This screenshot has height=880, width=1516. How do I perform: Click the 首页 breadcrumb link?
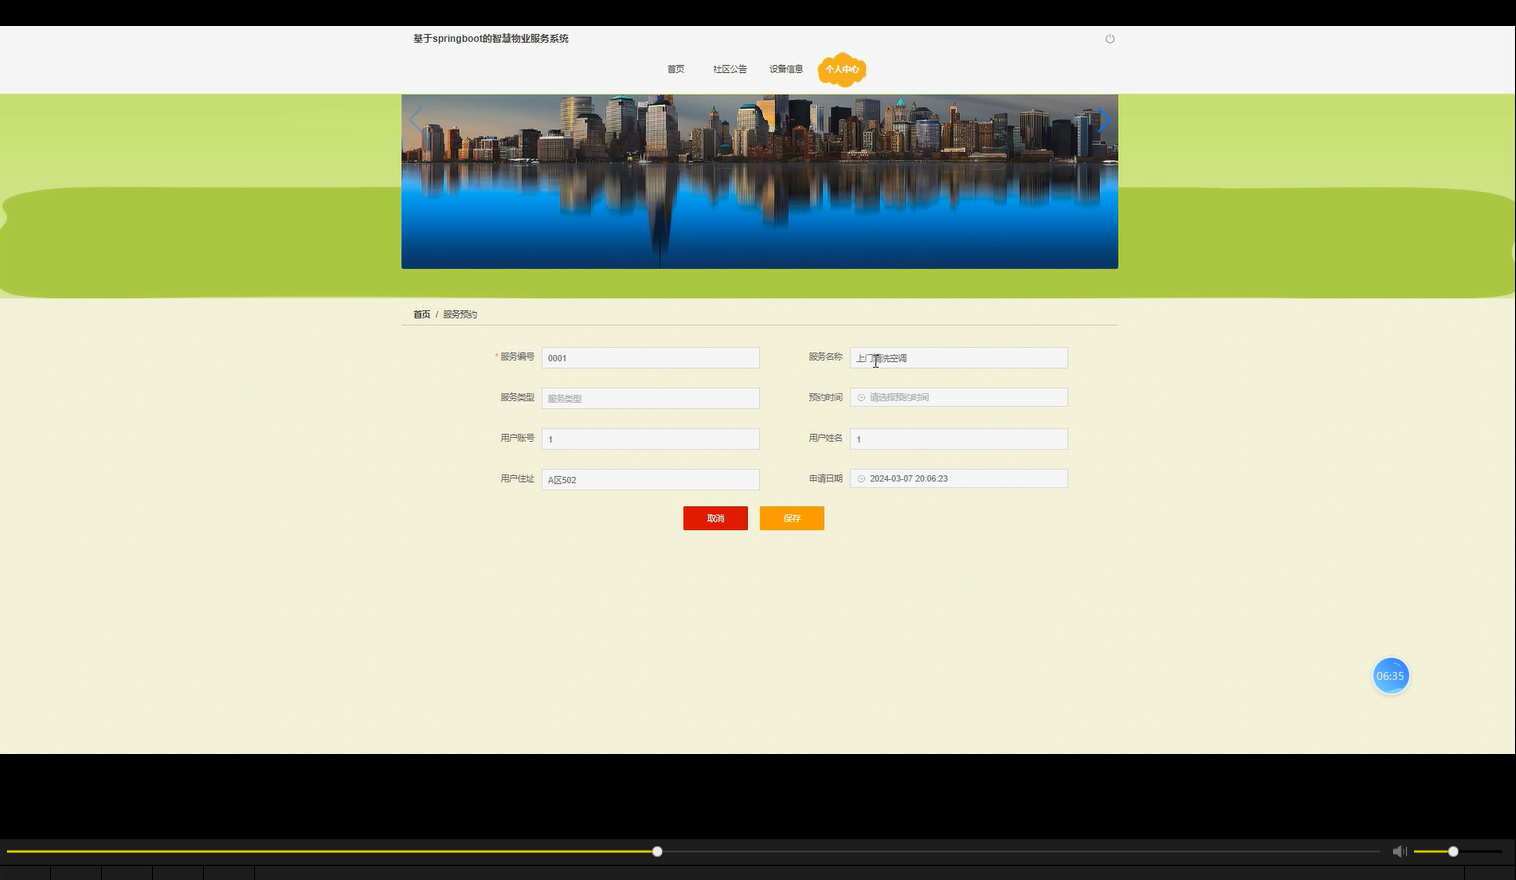421,314
